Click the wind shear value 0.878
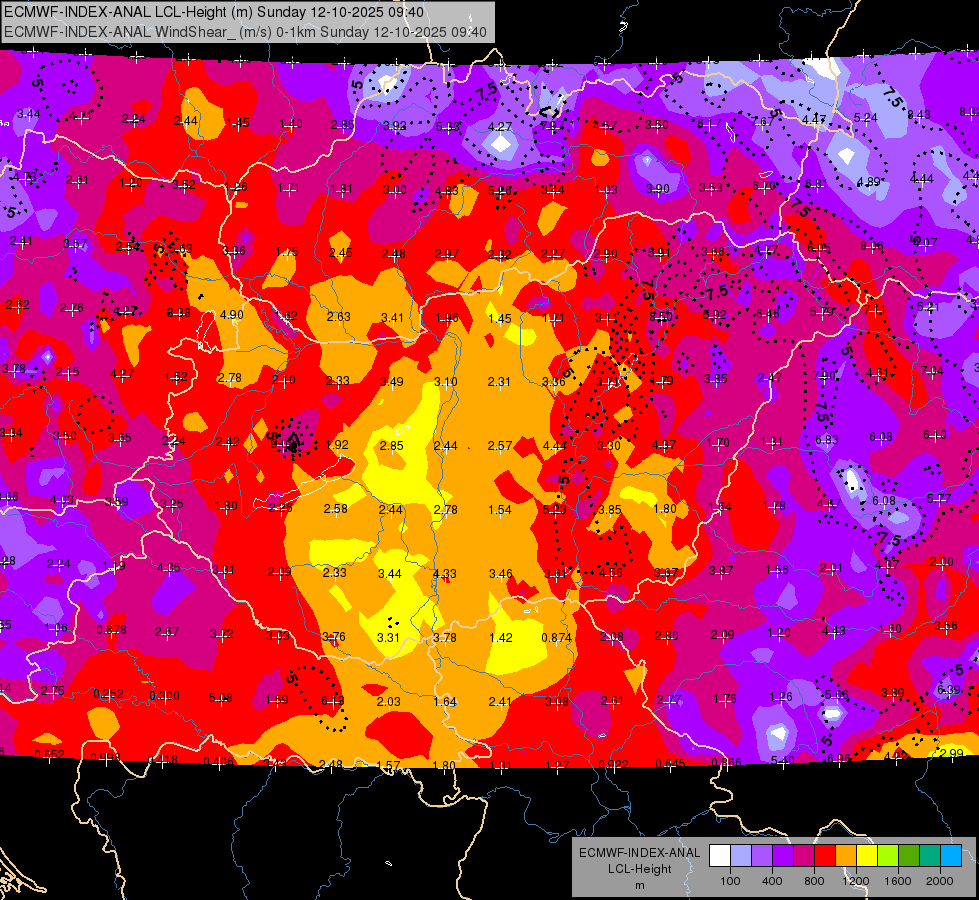 point(112,630)
